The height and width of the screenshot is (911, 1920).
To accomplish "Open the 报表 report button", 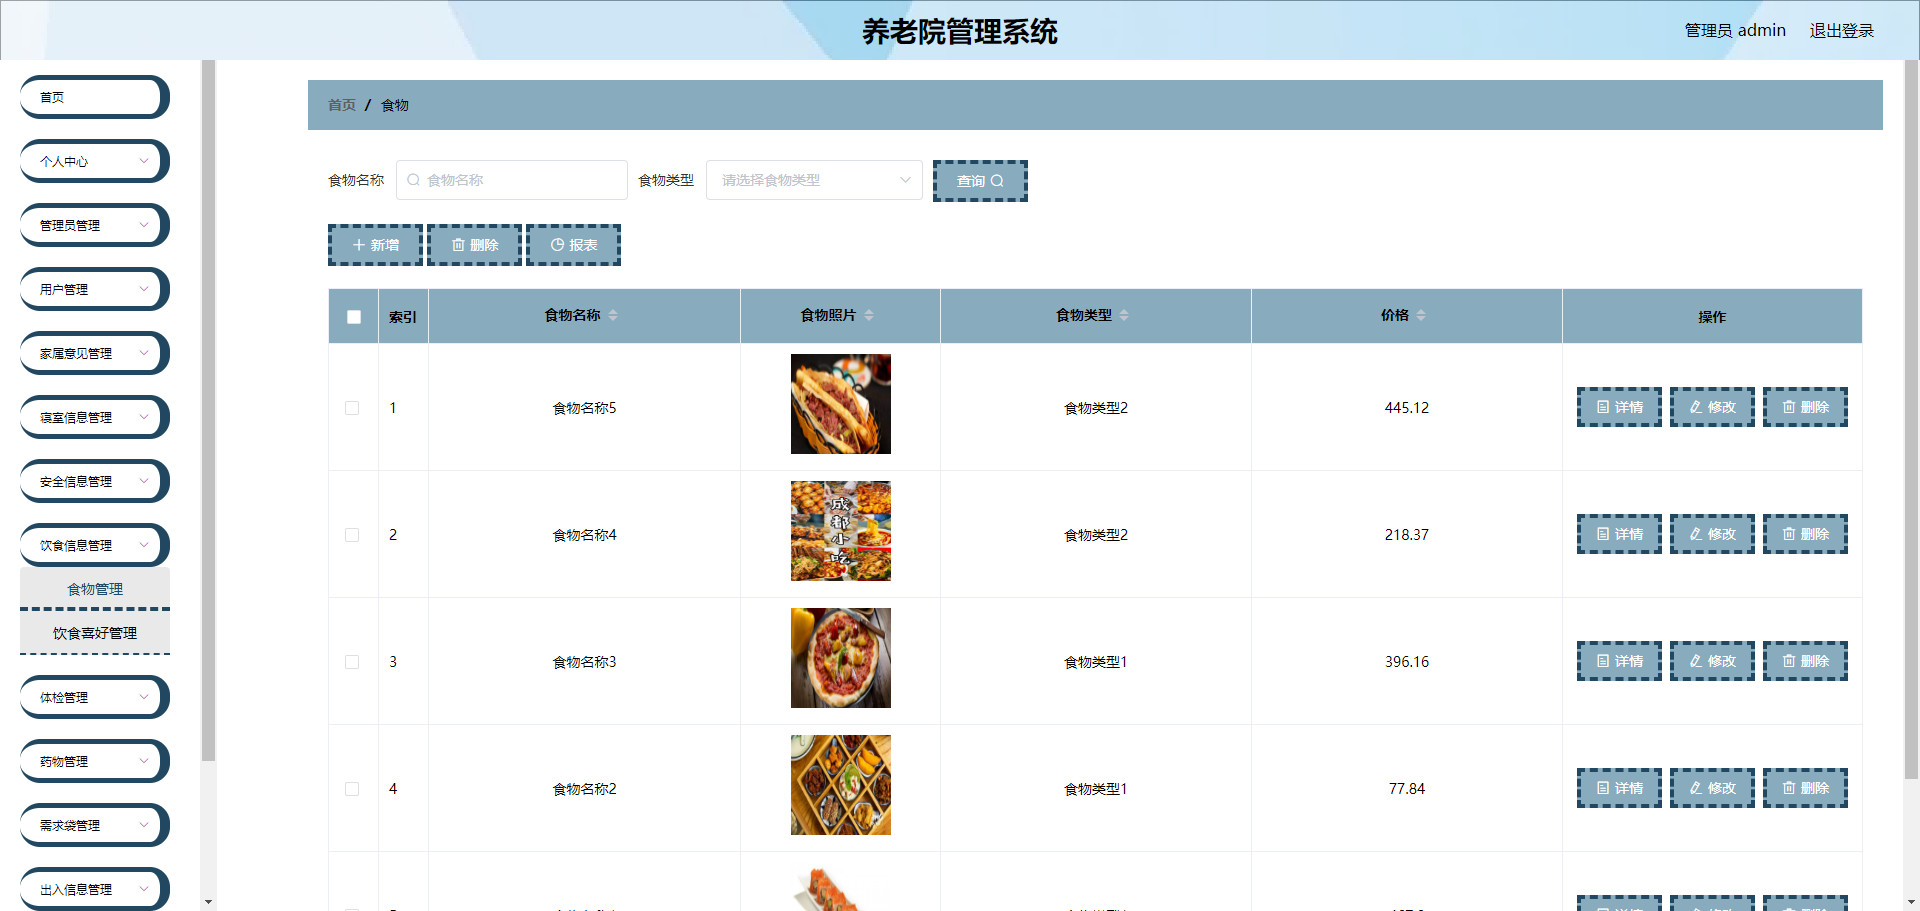I will click(x=573, y=245).
